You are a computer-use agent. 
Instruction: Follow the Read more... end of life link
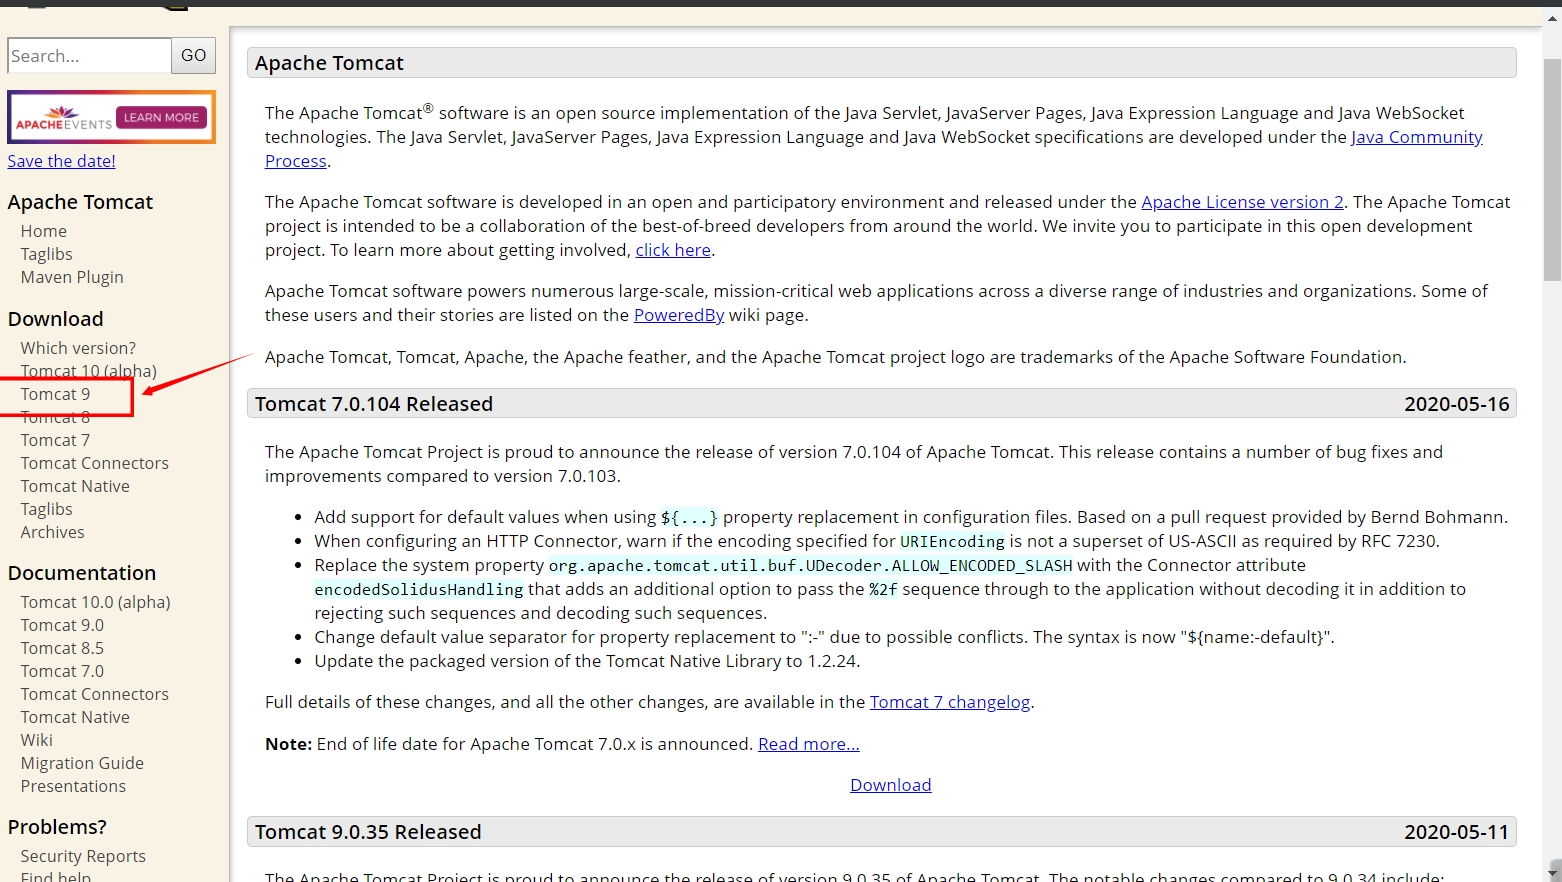pos(809,744)
